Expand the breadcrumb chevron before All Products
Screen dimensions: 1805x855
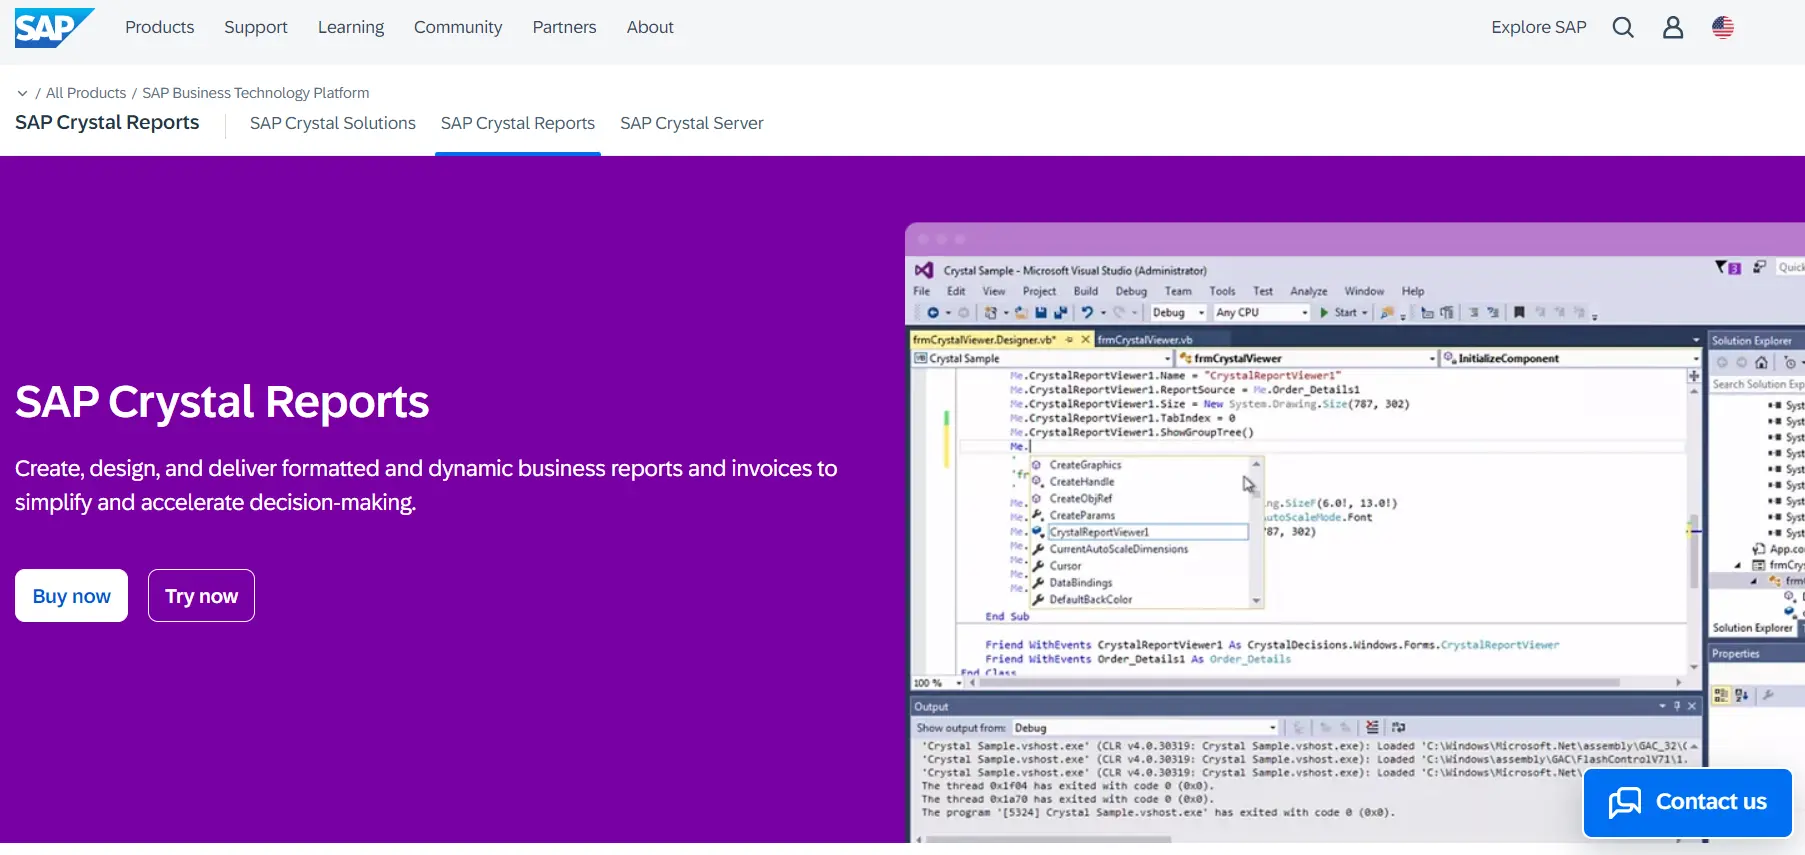pos(22,93)
